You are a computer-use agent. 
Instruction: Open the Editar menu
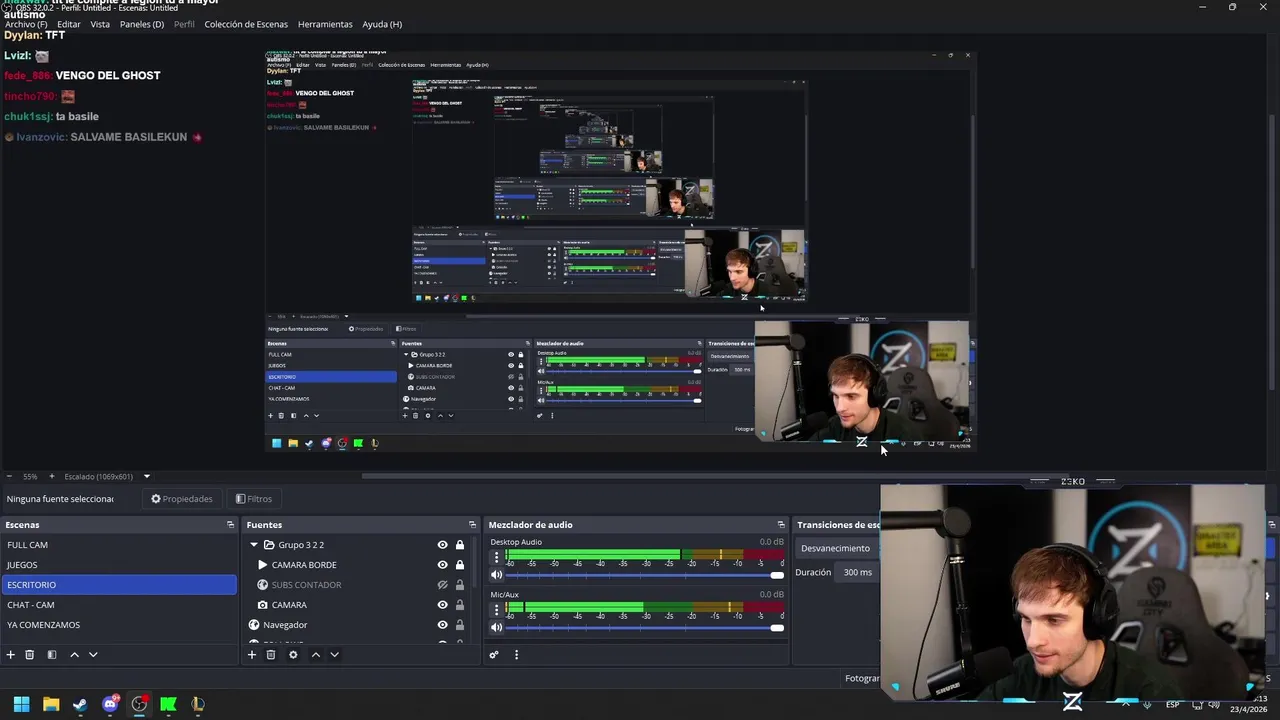69,24
